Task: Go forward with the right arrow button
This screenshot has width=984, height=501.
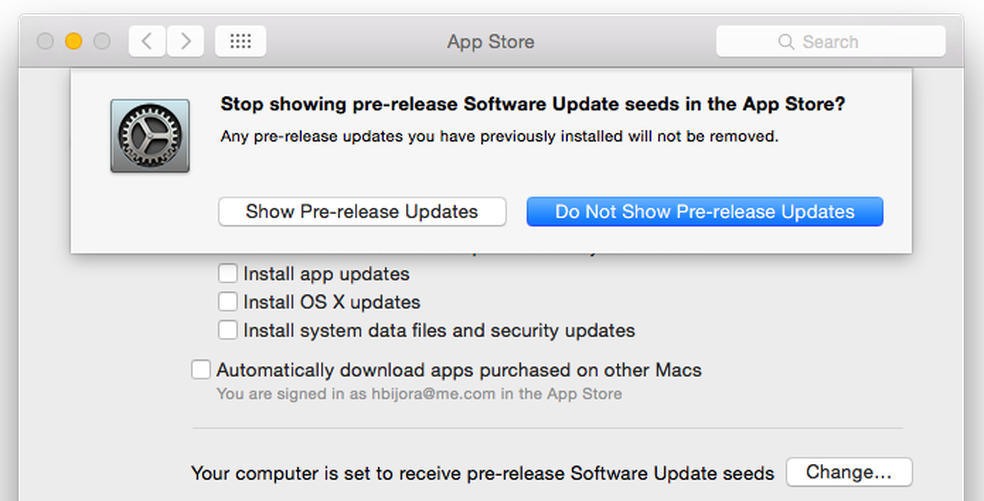Action: pos(184,41)
